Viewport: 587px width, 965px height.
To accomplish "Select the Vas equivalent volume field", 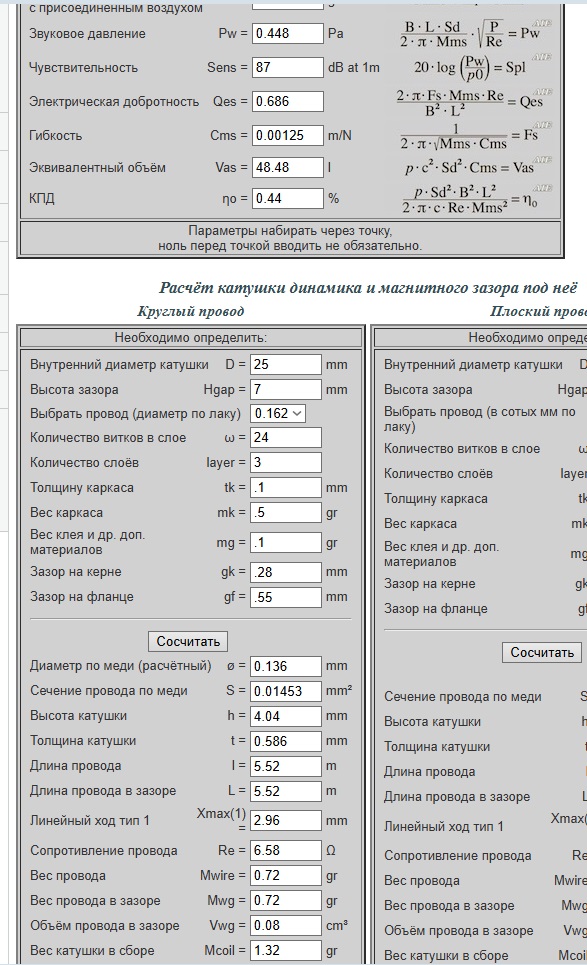I will (287, 167).
